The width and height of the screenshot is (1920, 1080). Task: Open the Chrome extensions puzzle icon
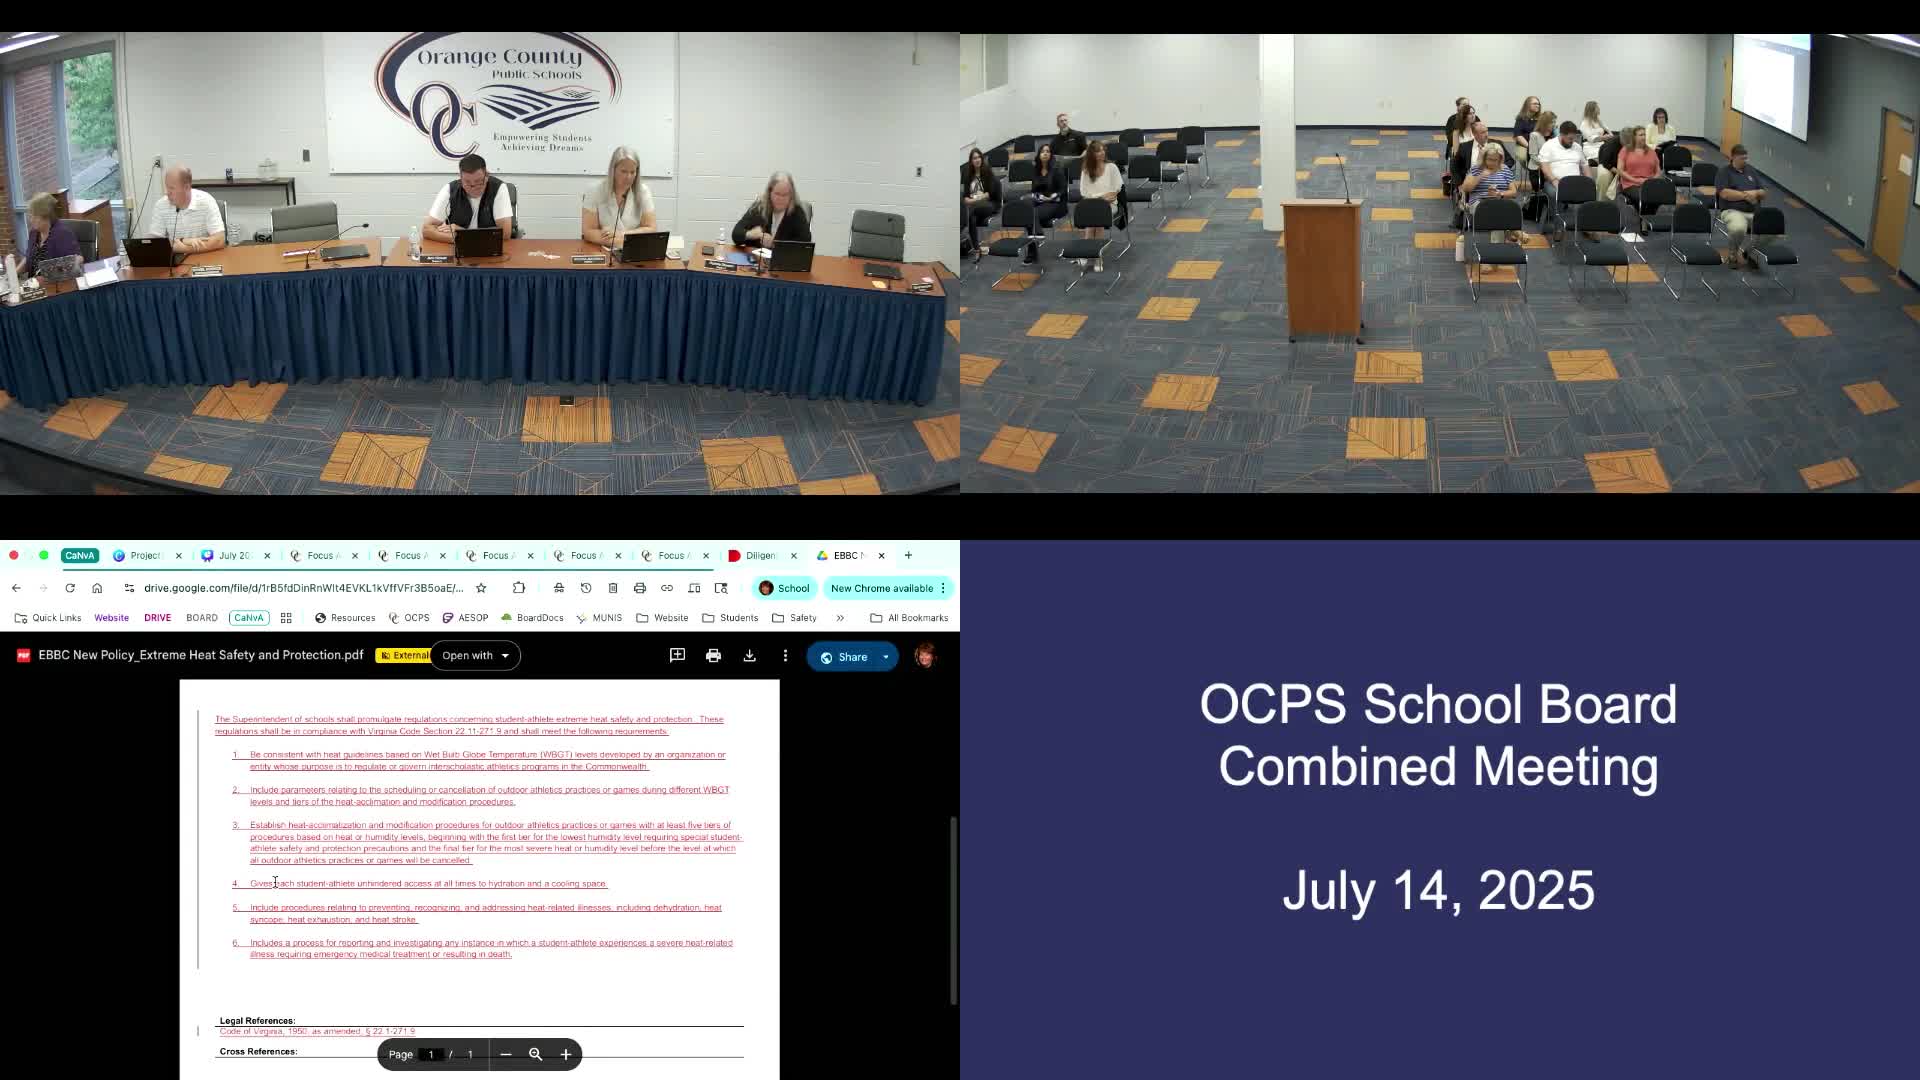coord(519,588)
